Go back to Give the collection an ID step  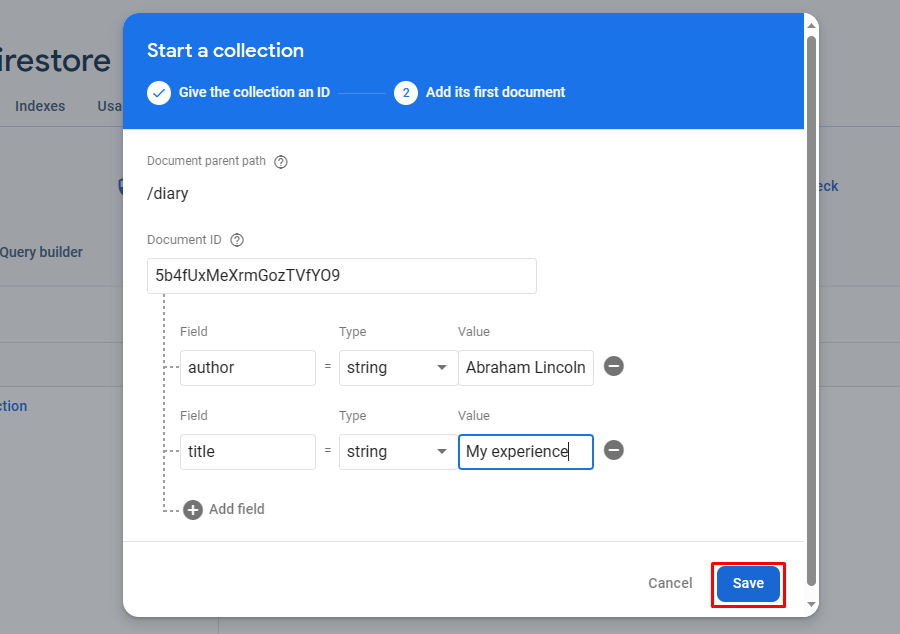[x=254, y=93]
